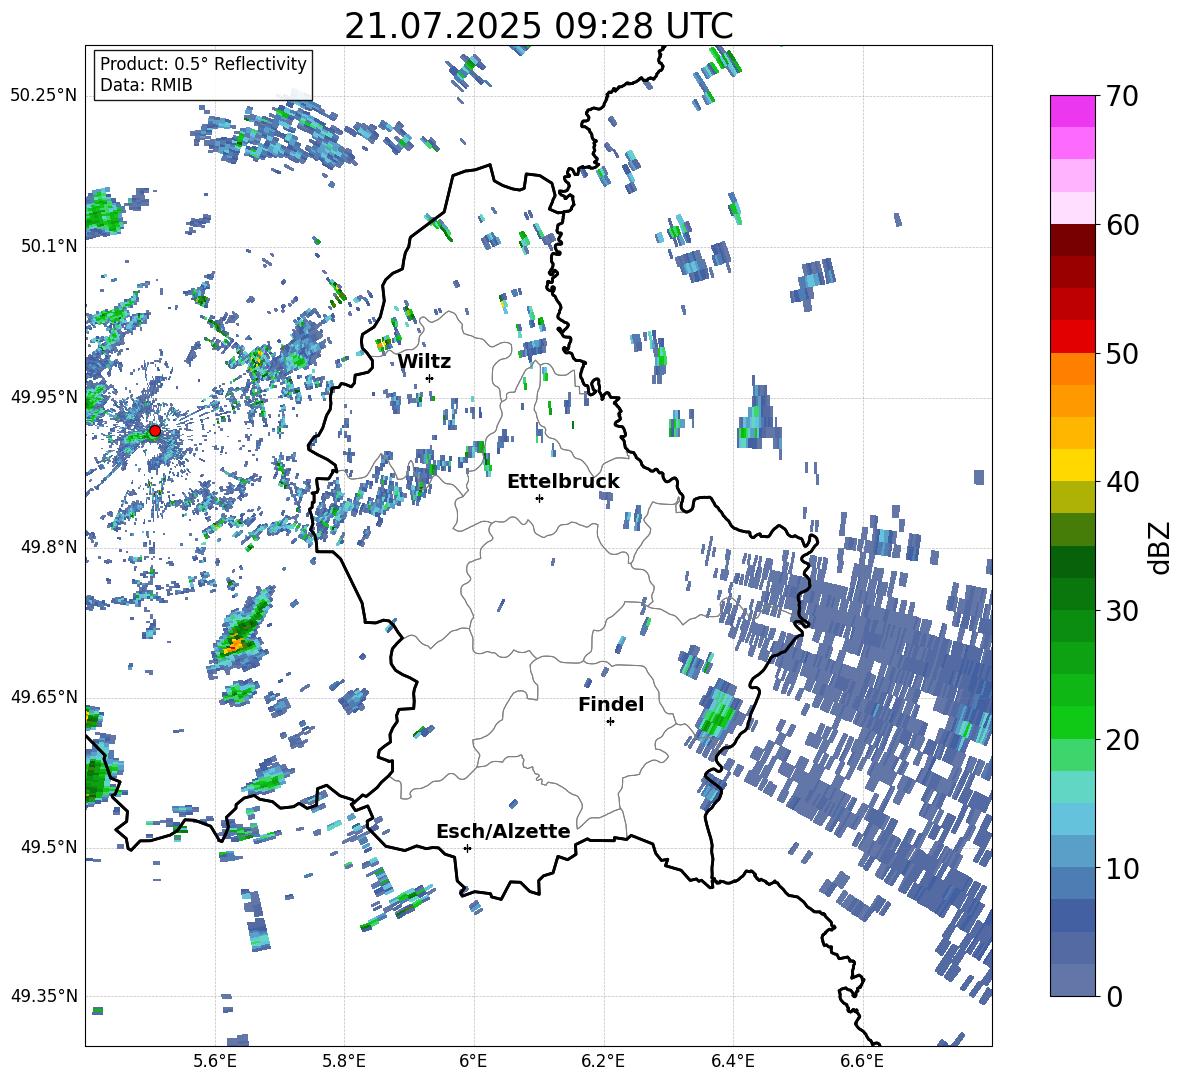
Task: Click the darkest green colorbar segment below 35
Action: coord(1072,562)
